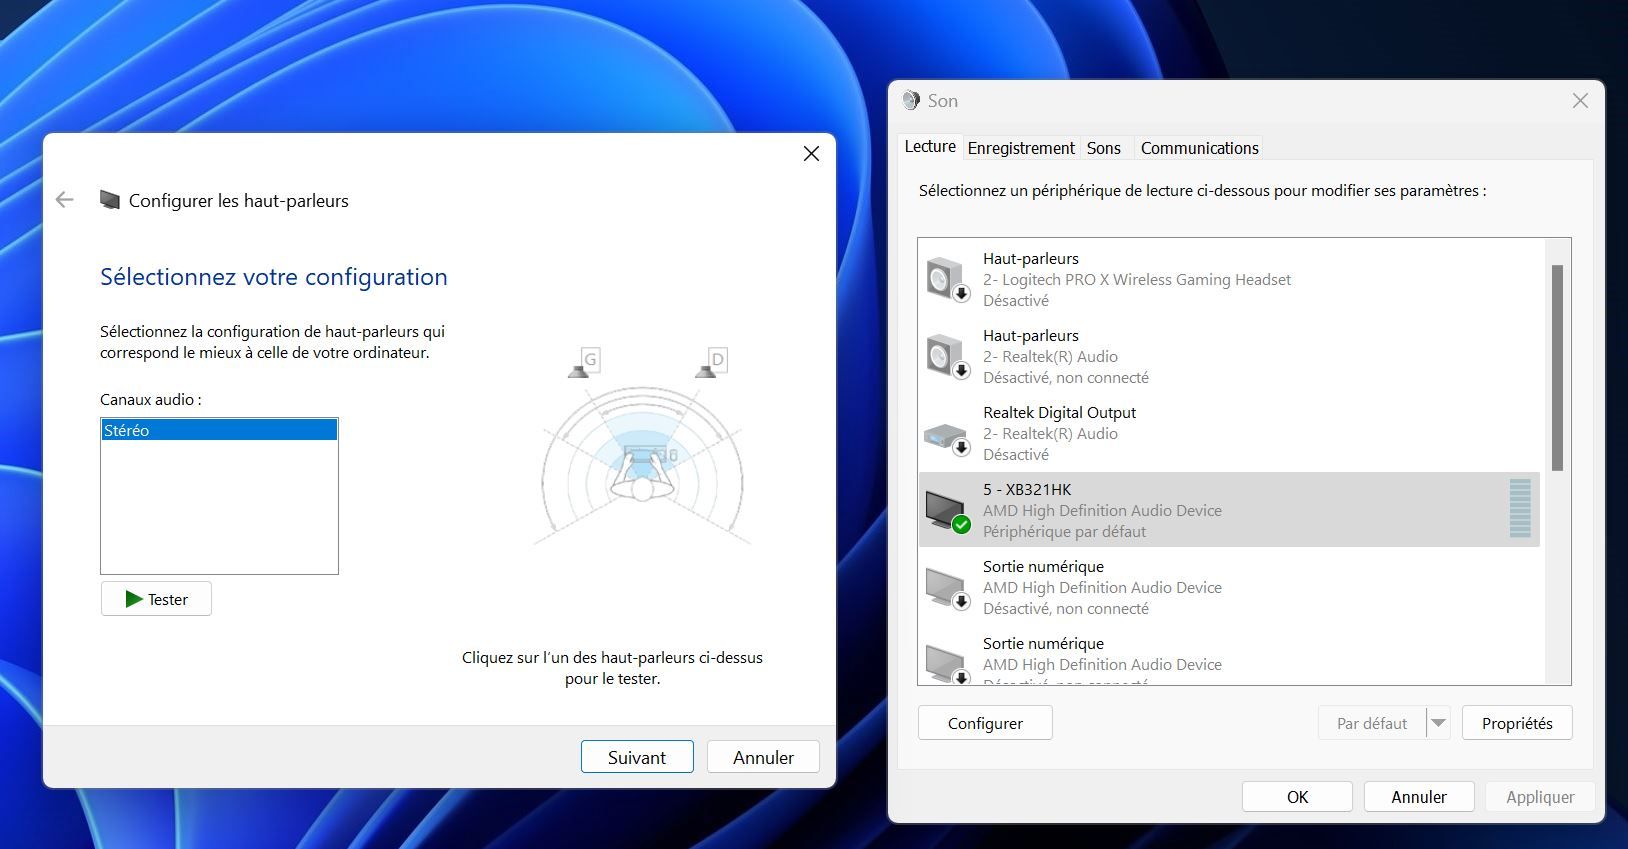The image size is (1628, 849).
Task: Click the listener diagram in speaker setup
Action: pos(642,465)
